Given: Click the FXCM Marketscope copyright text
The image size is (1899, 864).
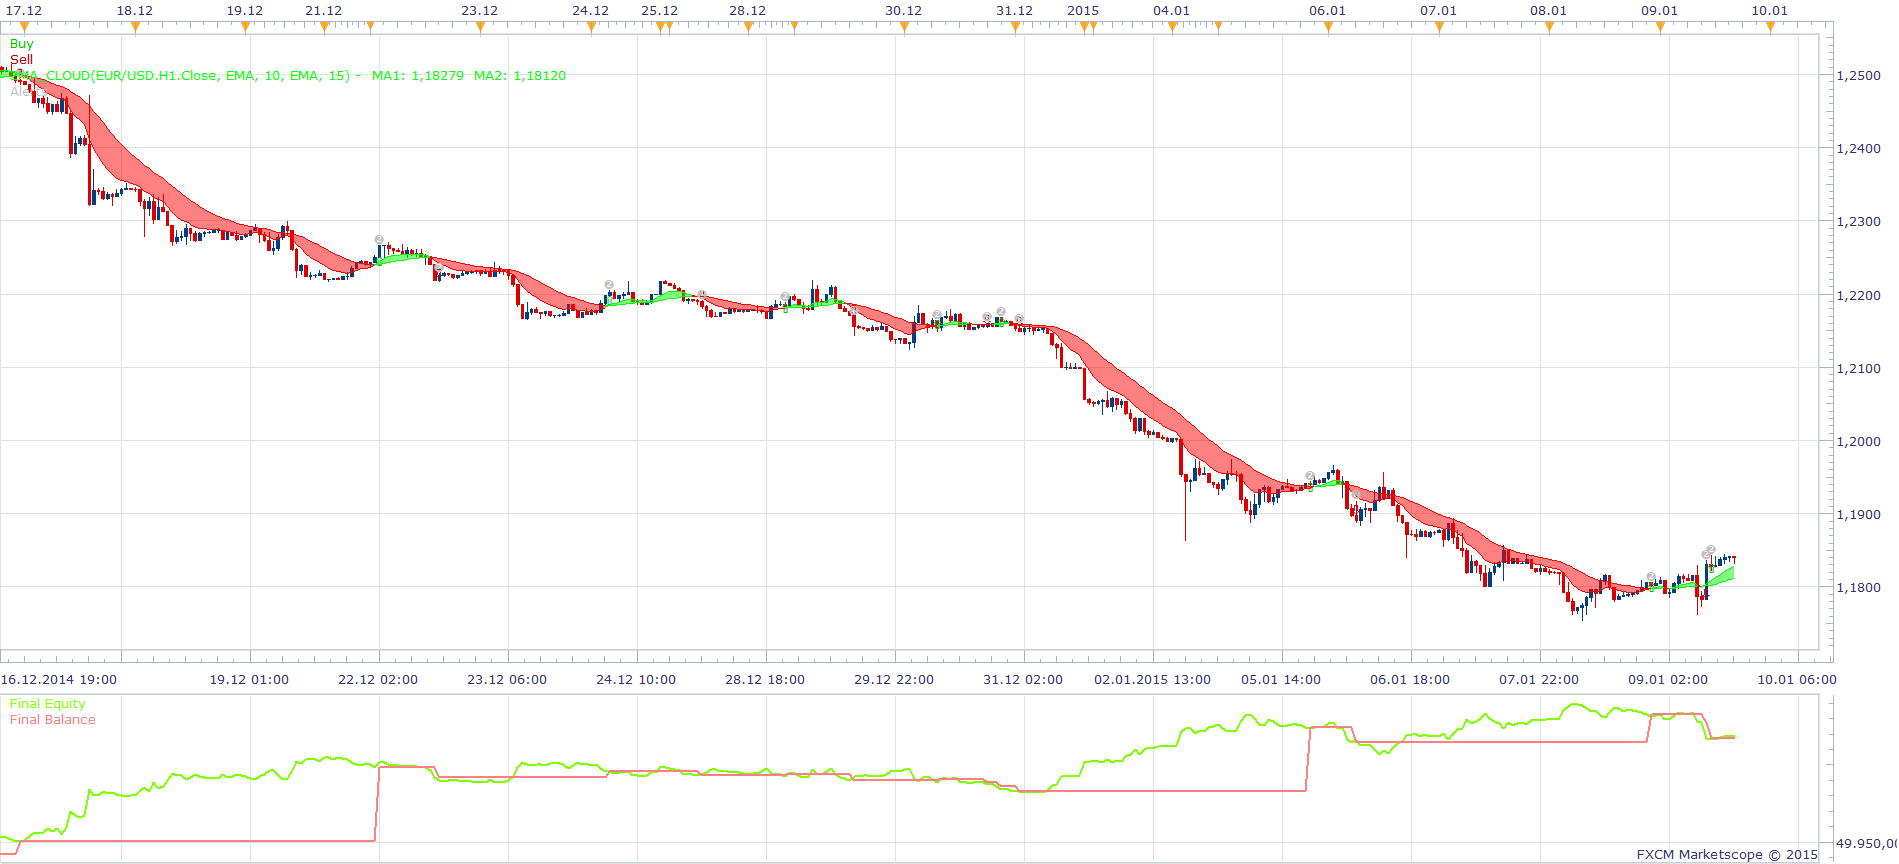Looking at the screenshot, I should click(x=1727, y=855).
